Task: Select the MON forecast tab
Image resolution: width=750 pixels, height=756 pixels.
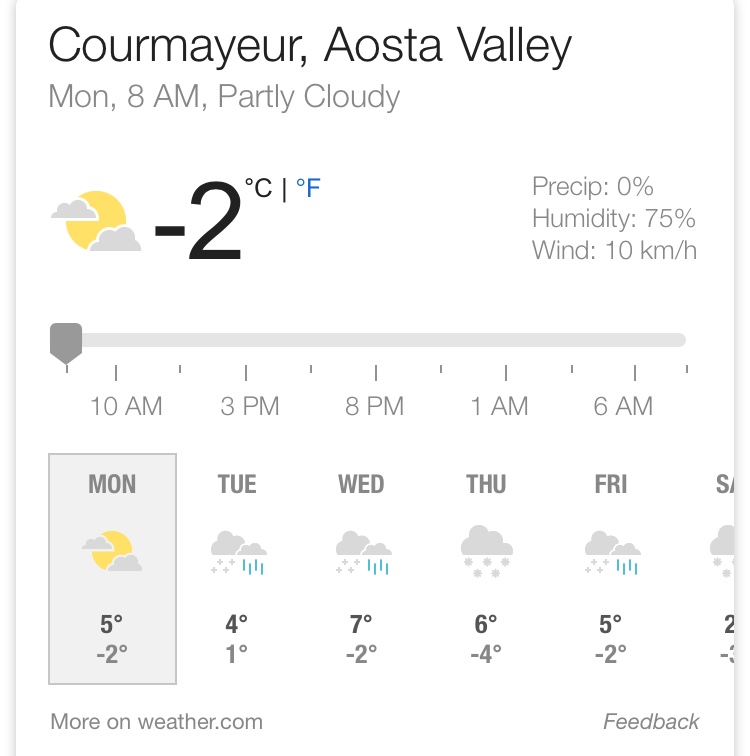Action: (112, 485)
